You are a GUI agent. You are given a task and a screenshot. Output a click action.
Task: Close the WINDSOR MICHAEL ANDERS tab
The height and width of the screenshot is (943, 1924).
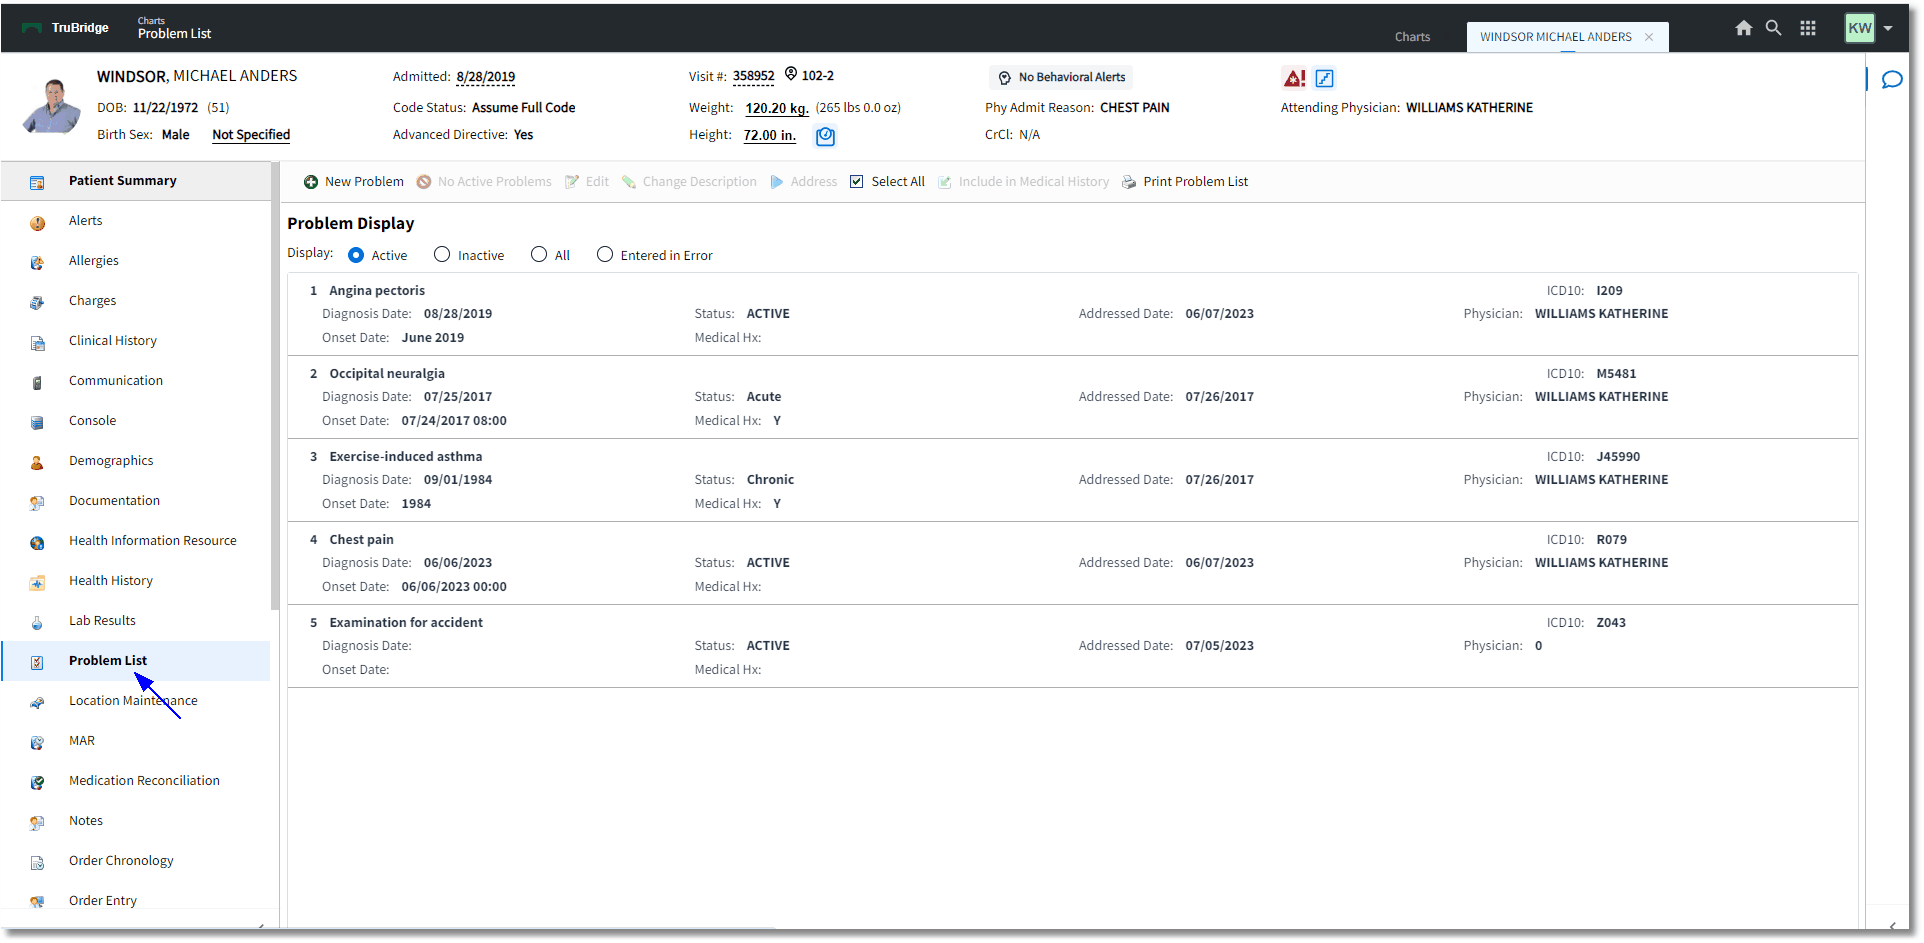click(x=1649, y=37)
